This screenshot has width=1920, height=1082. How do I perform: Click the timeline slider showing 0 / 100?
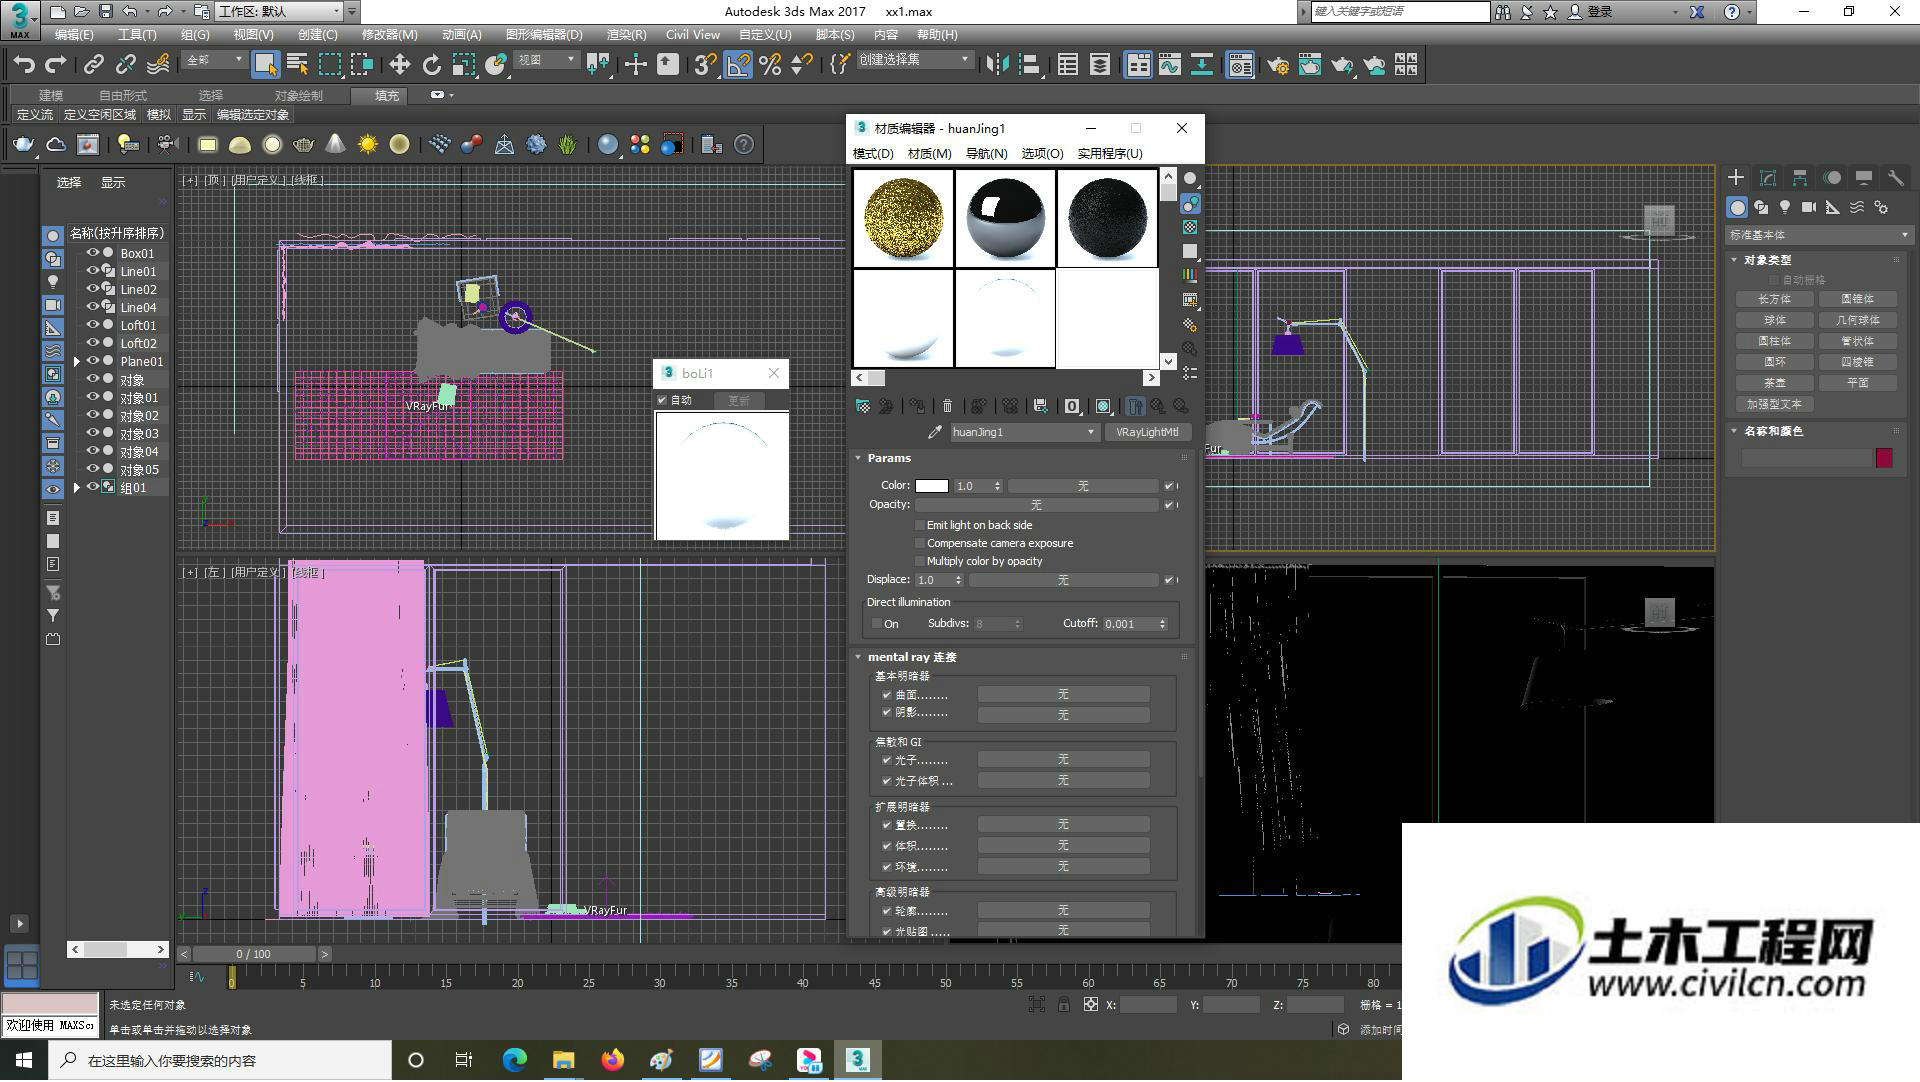click(x=253, y=954)
